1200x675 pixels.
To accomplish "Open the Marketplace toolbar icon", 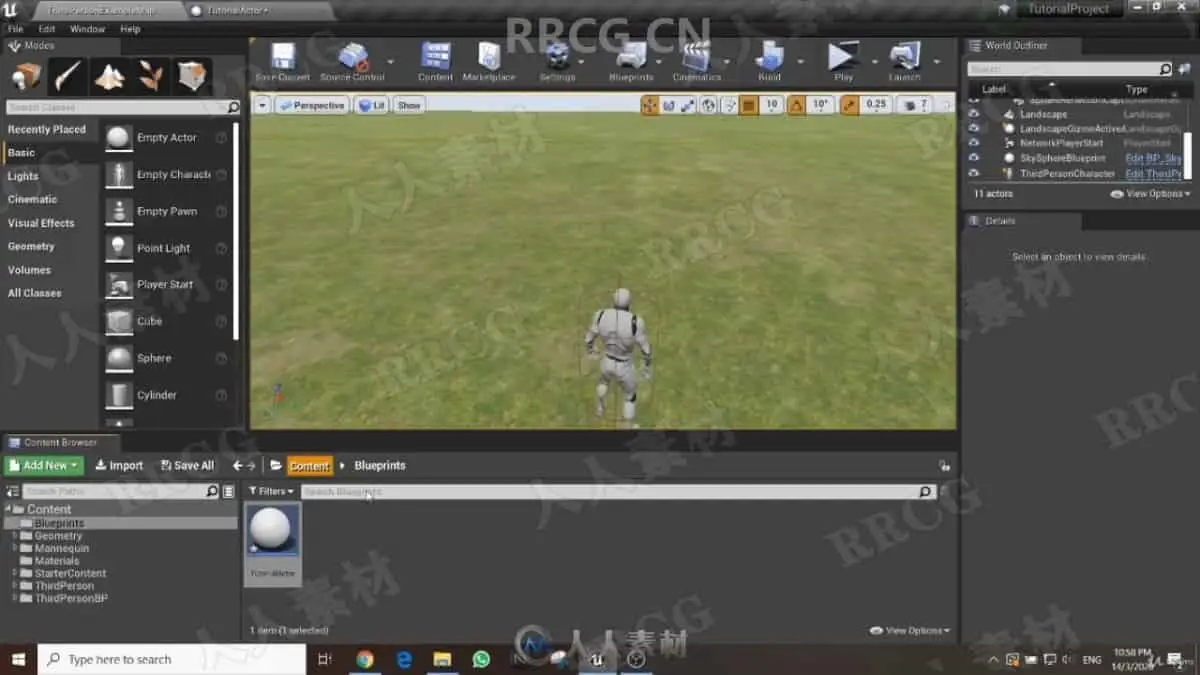I will [489, 62].
